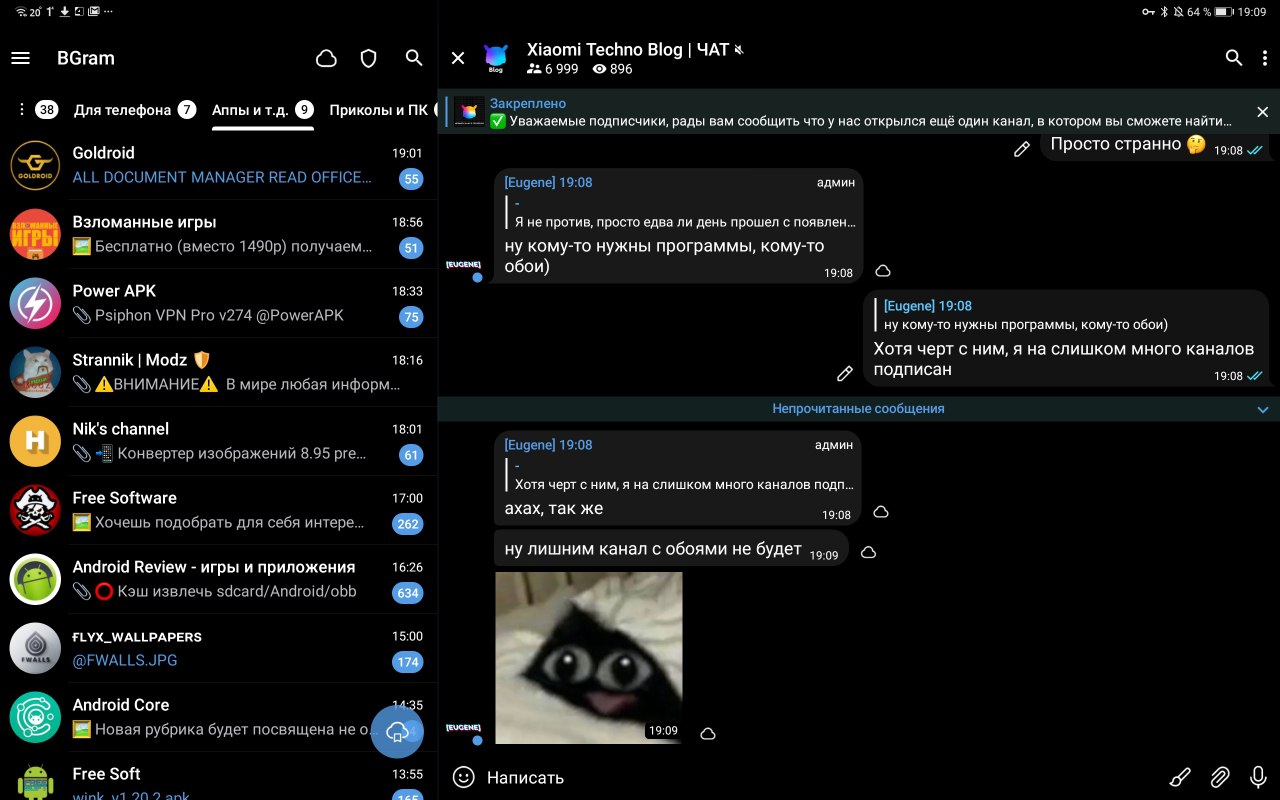Tap Goldroid avatar icon
This screenshot has height=800, width=1280.
[x=35, y=165]
